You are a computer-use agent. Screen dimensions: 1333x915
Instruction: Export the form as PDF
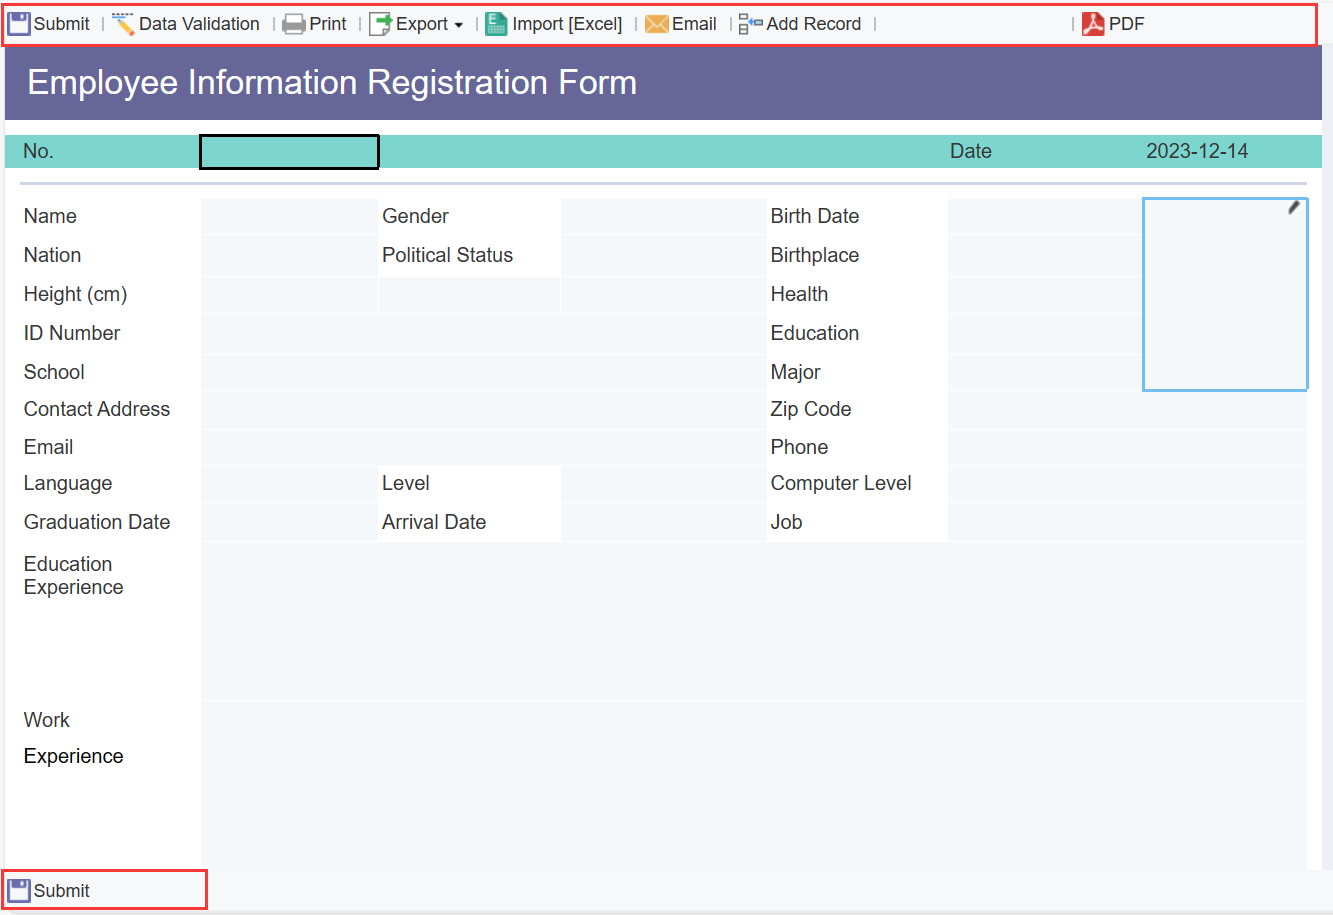point(1113,24)
